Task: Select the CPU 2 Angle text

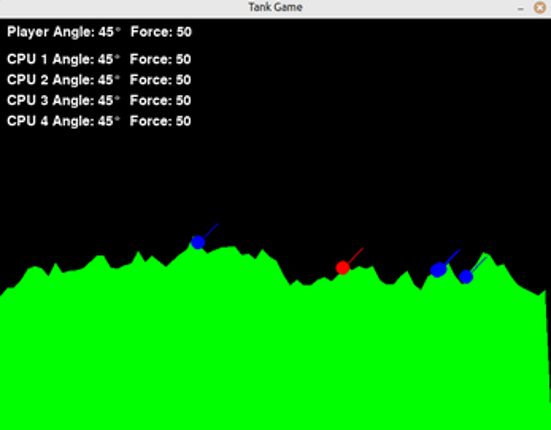Action: [63, 80]
